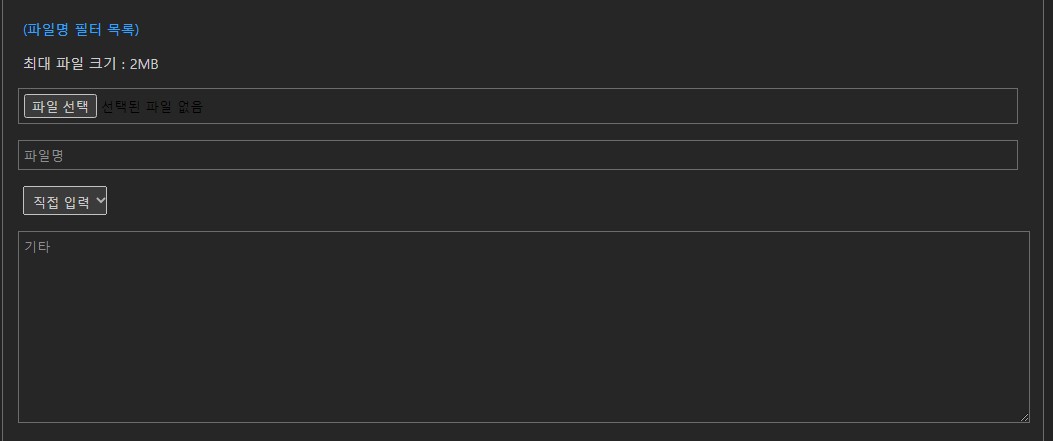
Task: Click the 파일 선택 button
Action: point(60,106)
